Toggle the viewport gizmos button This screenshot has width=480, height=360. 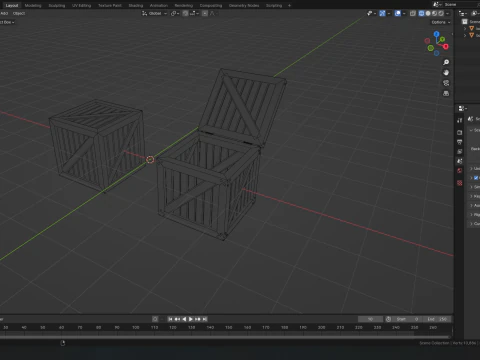[382, 13]
